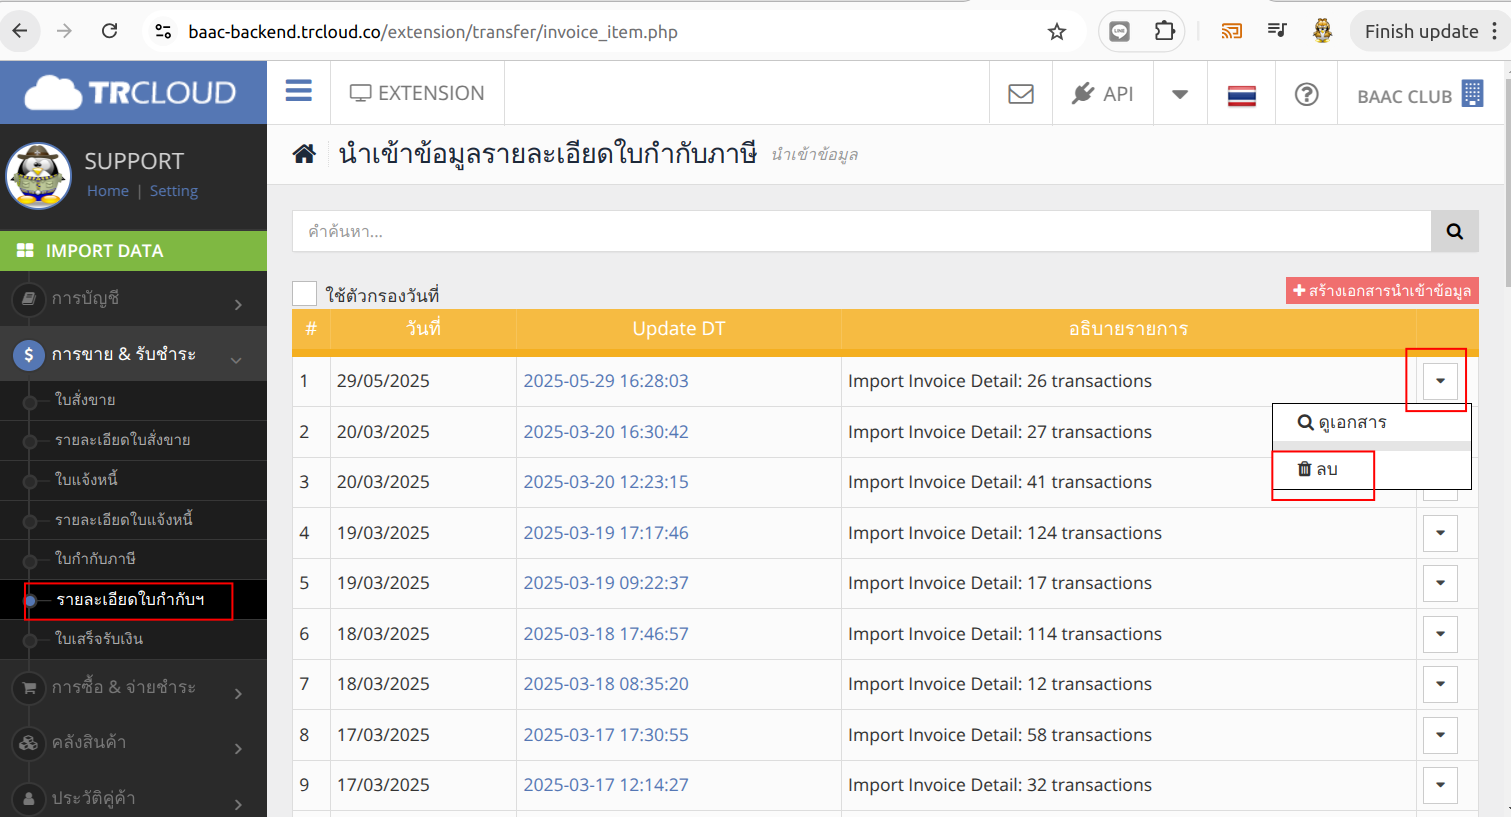Open the 2025-03-18 08:35:20 update link
This screenshot has height=817, width=1511.
[606, 684]
